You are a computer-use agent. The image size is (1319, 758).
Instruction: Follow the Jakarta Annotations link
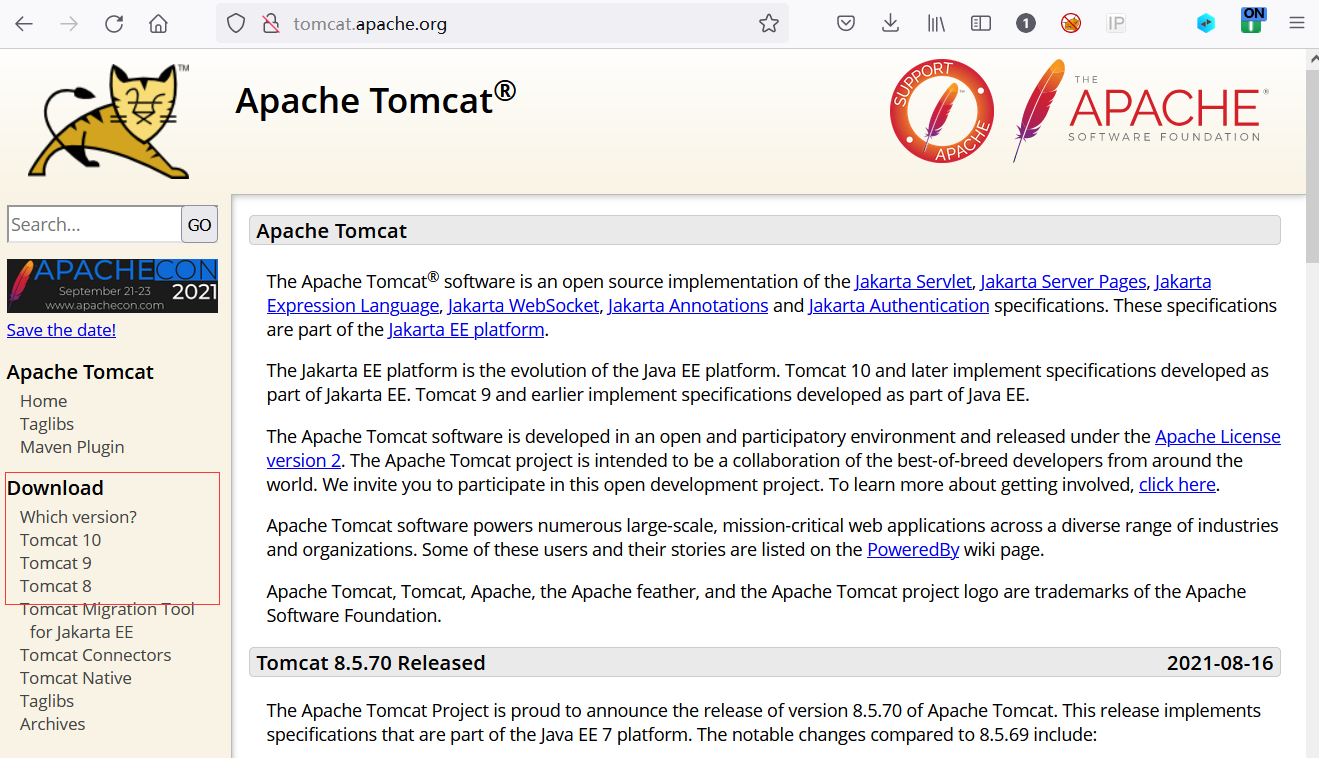click(x=688, y=305)
